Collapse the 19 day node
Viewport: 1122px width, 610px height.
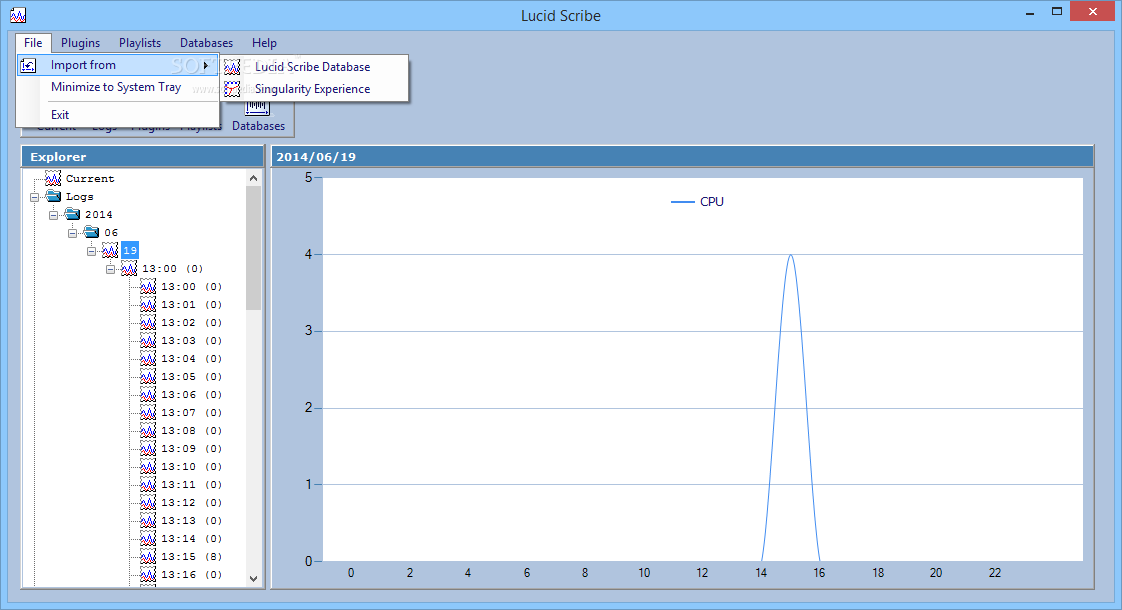pos(92,251)
